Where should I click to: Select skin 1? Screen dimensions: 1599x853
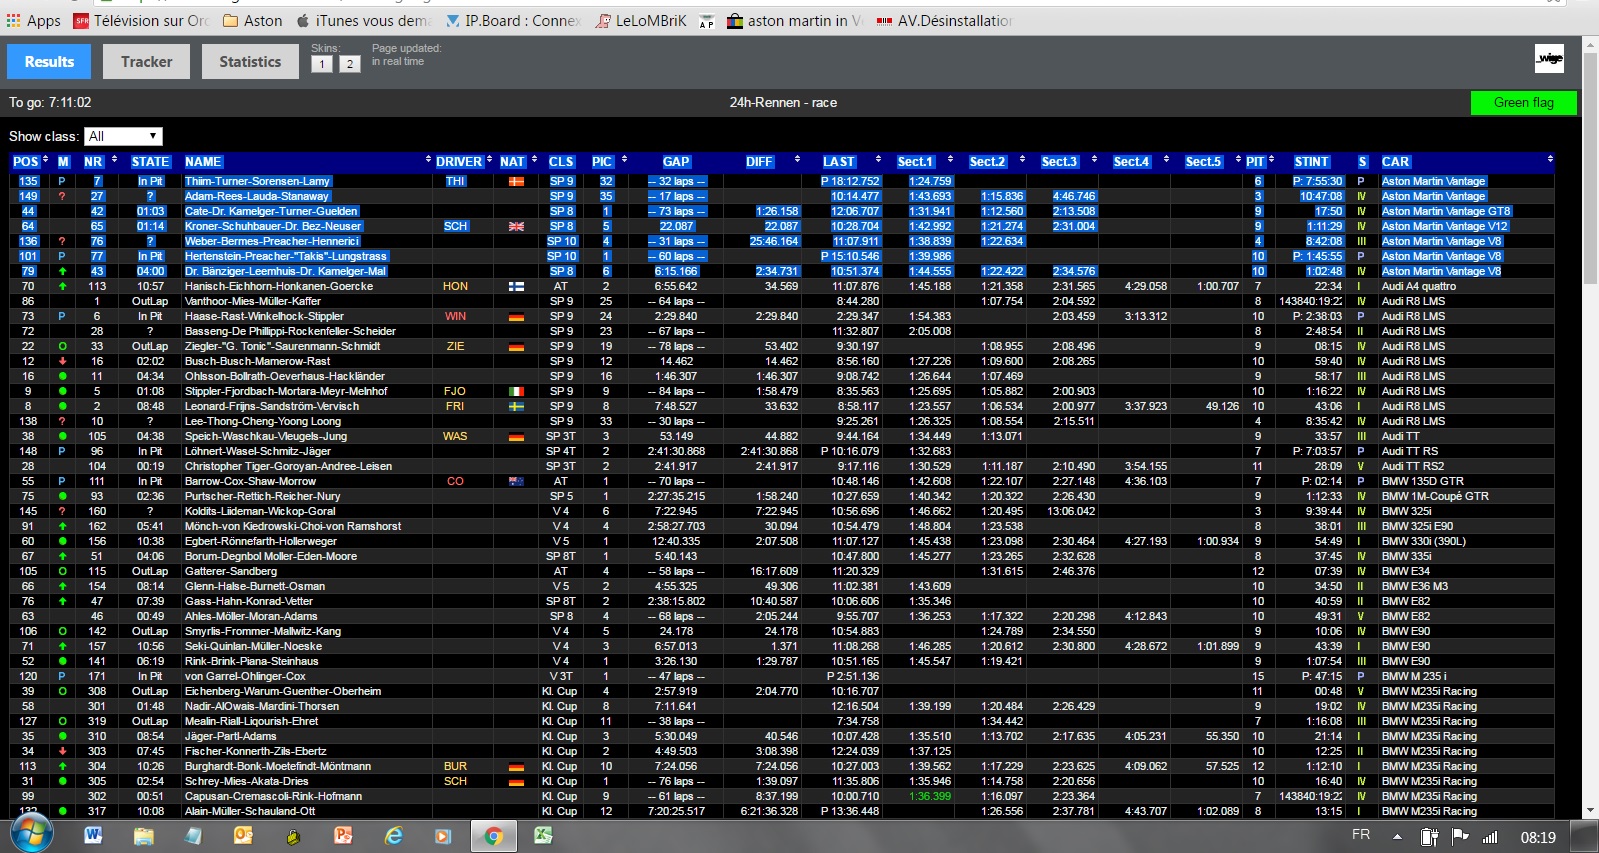(x=322, y=64)
